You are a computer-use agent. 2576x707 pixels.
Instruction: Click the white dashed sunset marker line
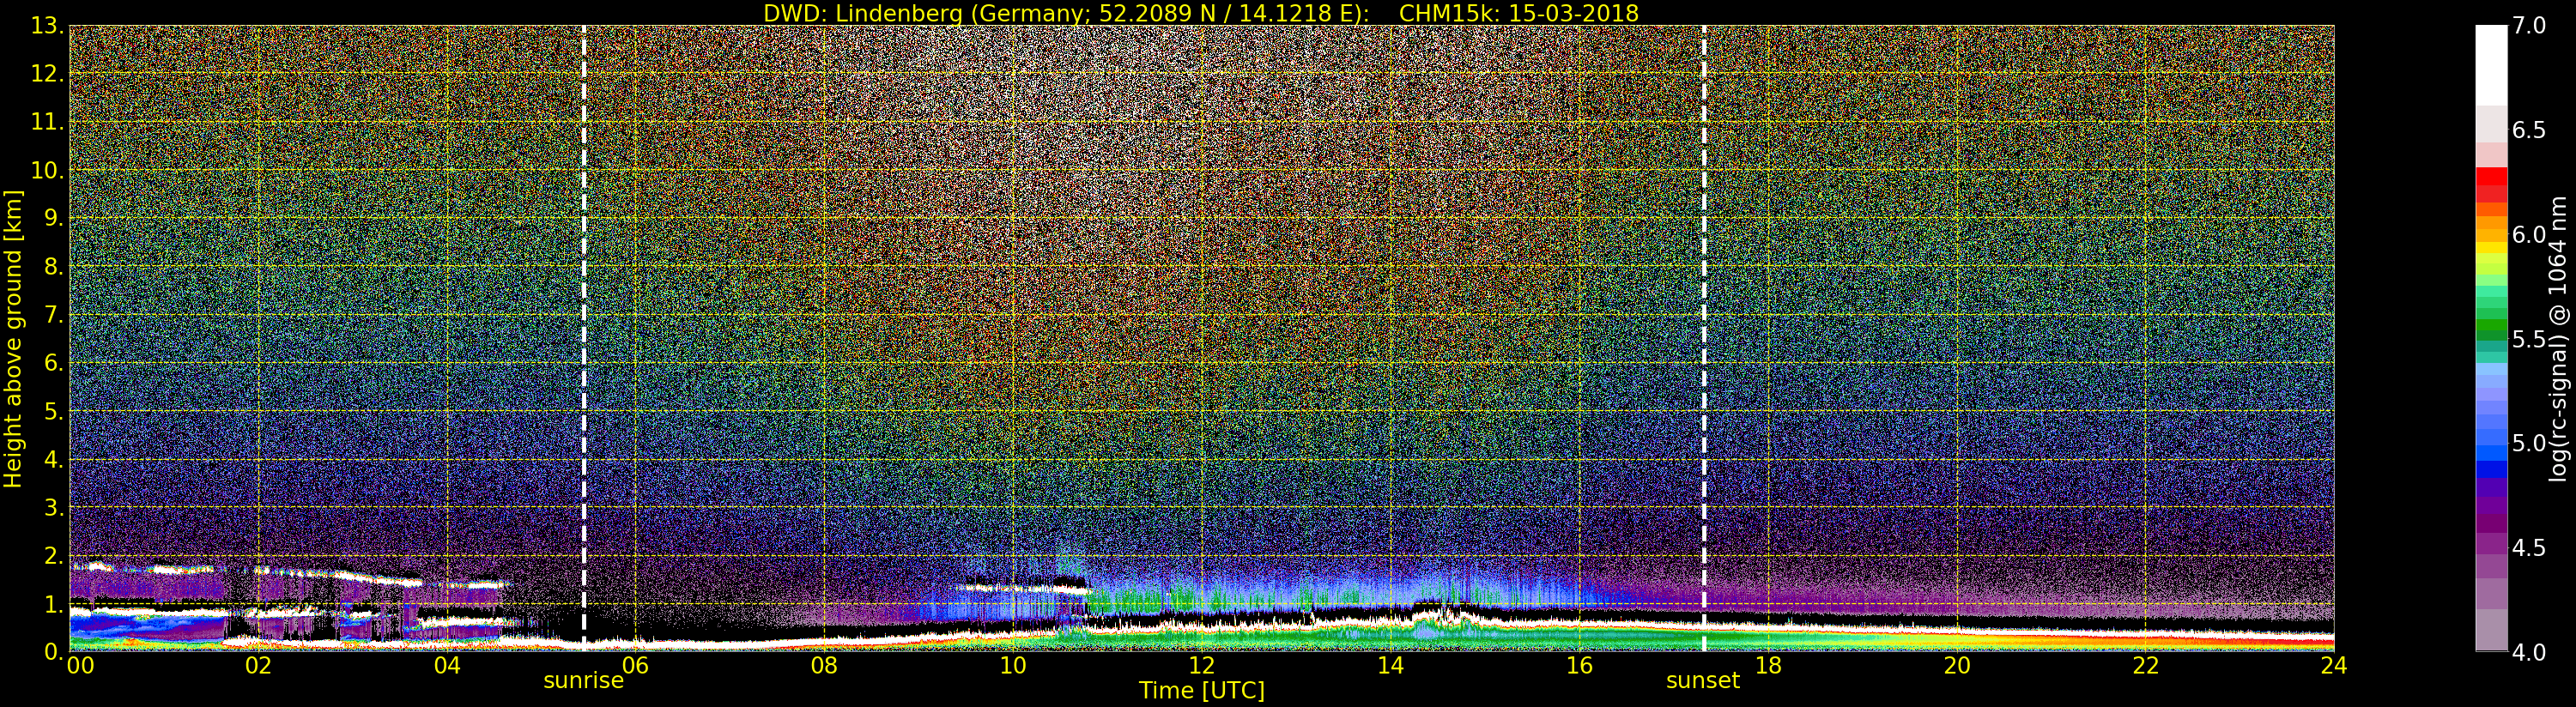pyautogui.click(x=1704, y=338)
